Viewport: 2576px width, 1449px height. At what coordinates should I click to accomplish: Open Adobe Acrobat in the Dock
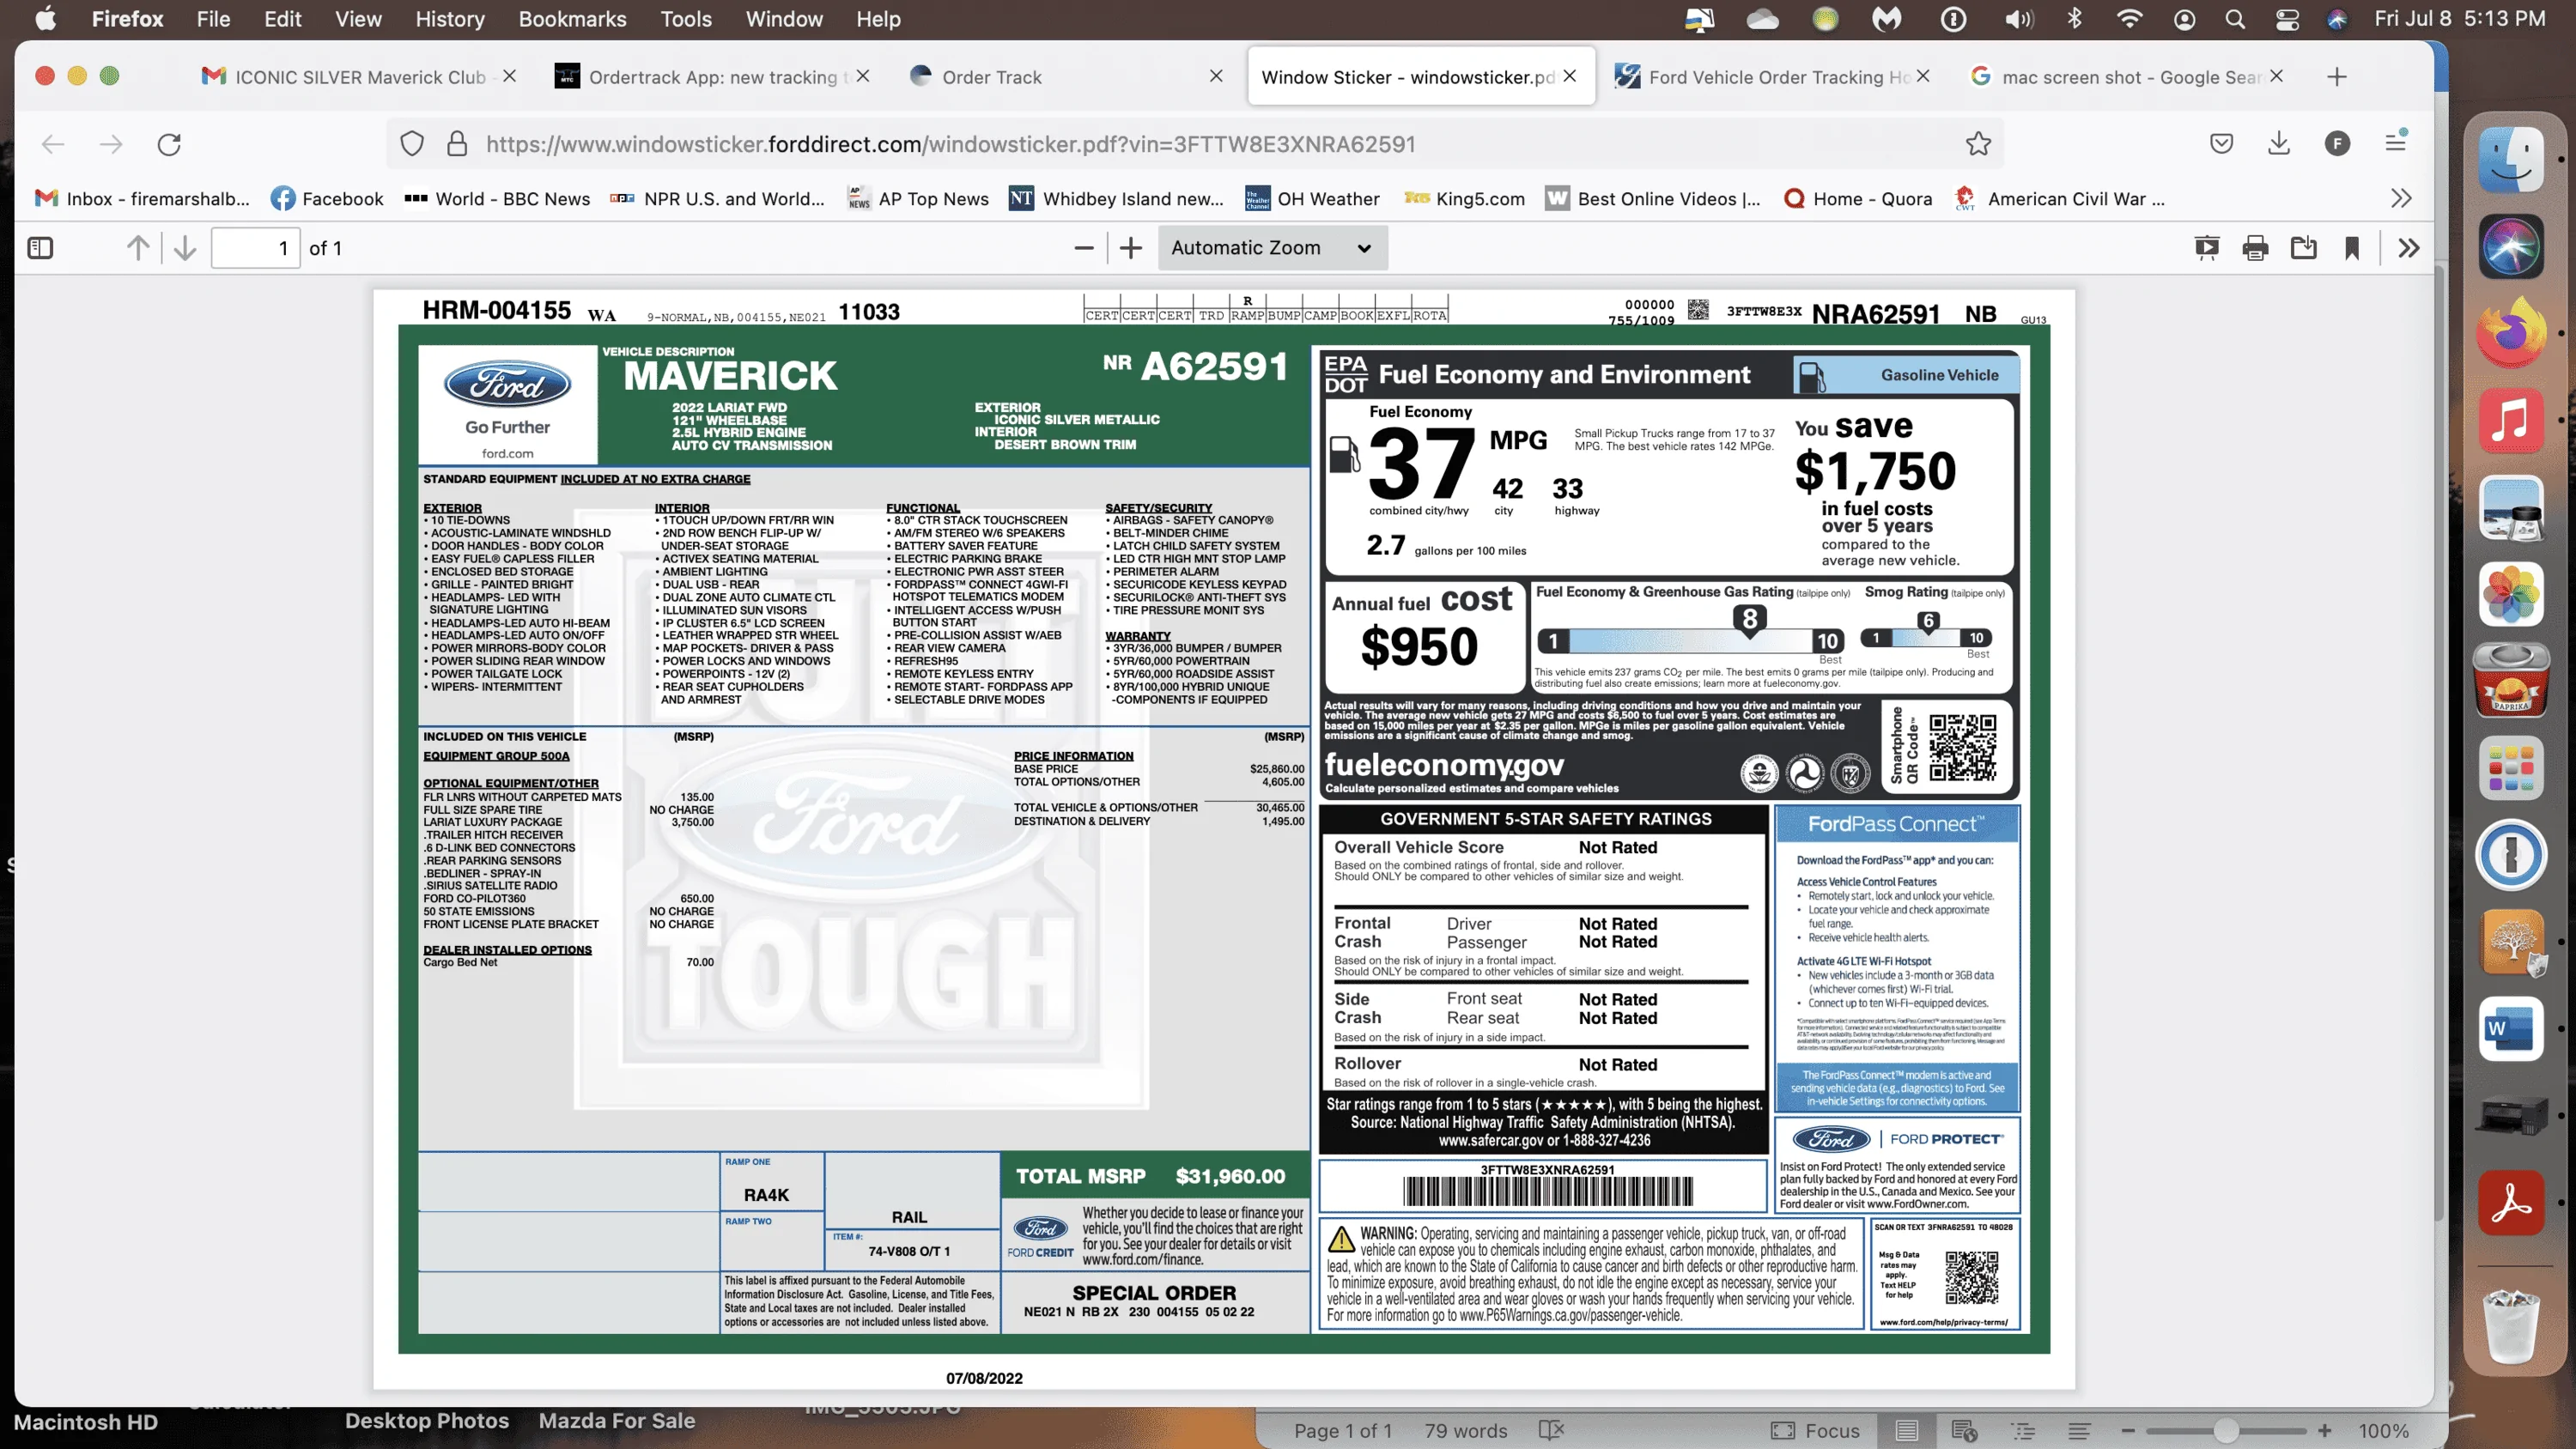(2510, 1202)
